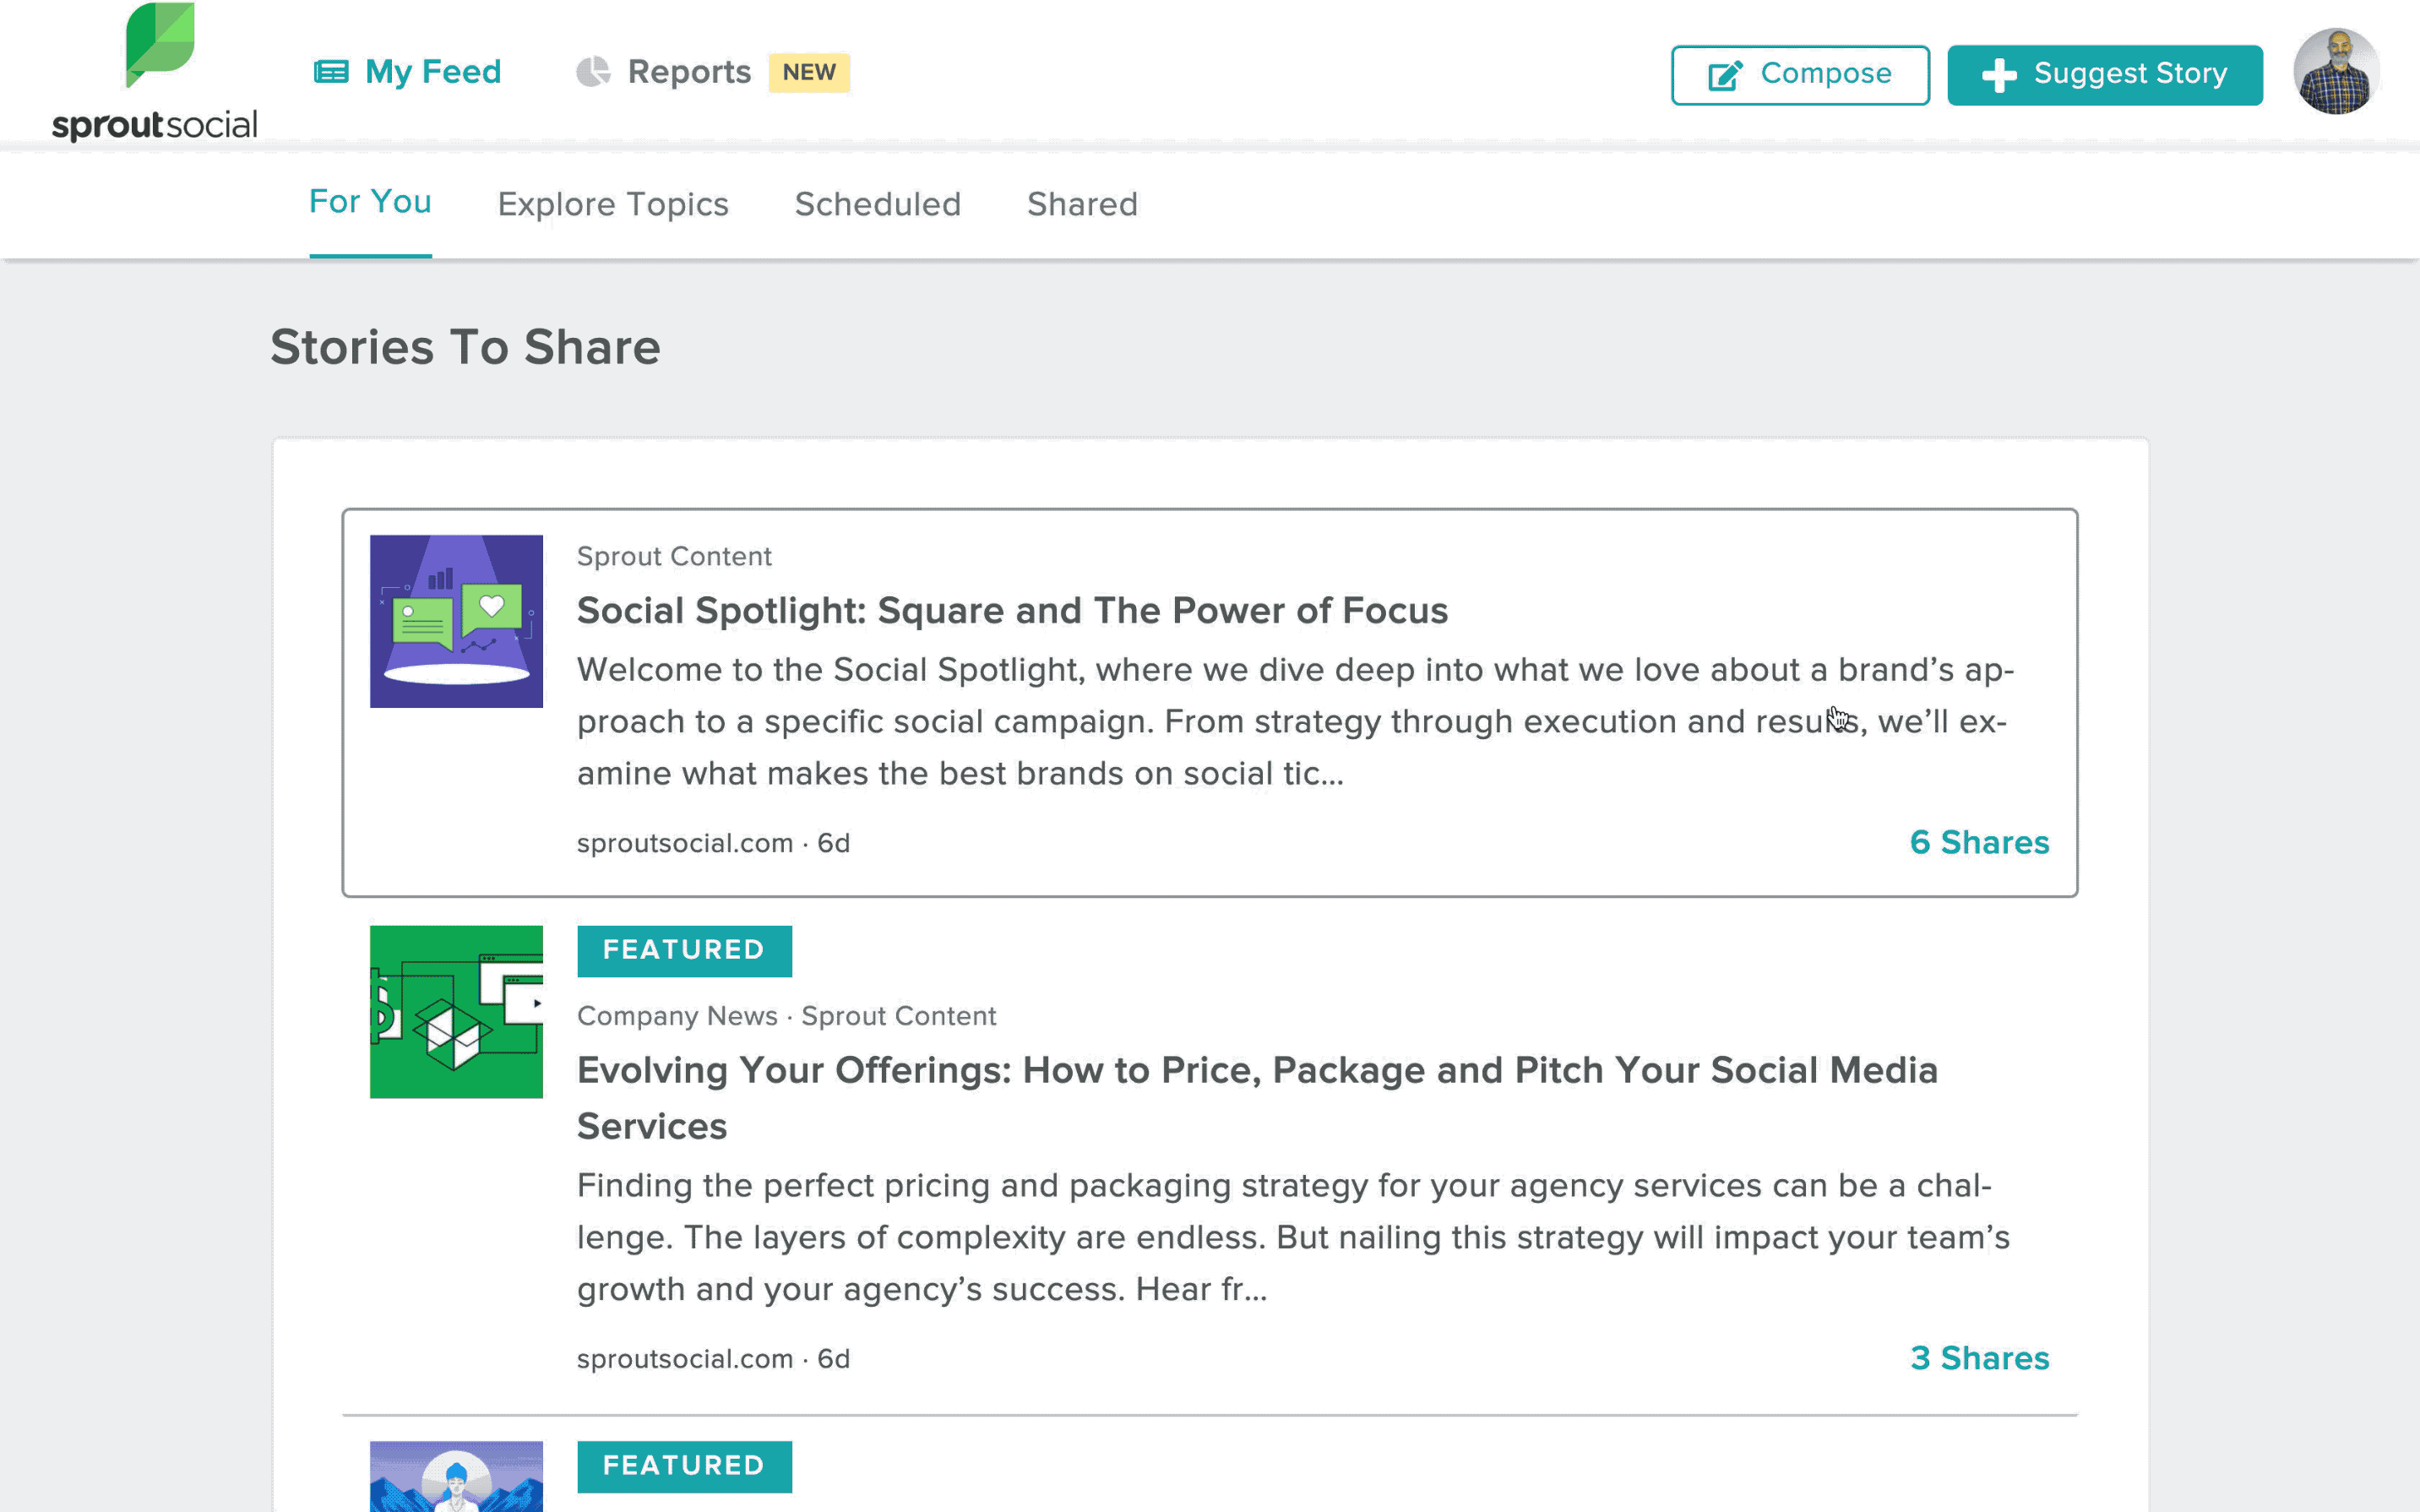The width and height of the screenshot is (2420, 1512).
Task: Open 'Social Spotlight: Square and The Power of Focus'
Action: (x=1012, y=610)
